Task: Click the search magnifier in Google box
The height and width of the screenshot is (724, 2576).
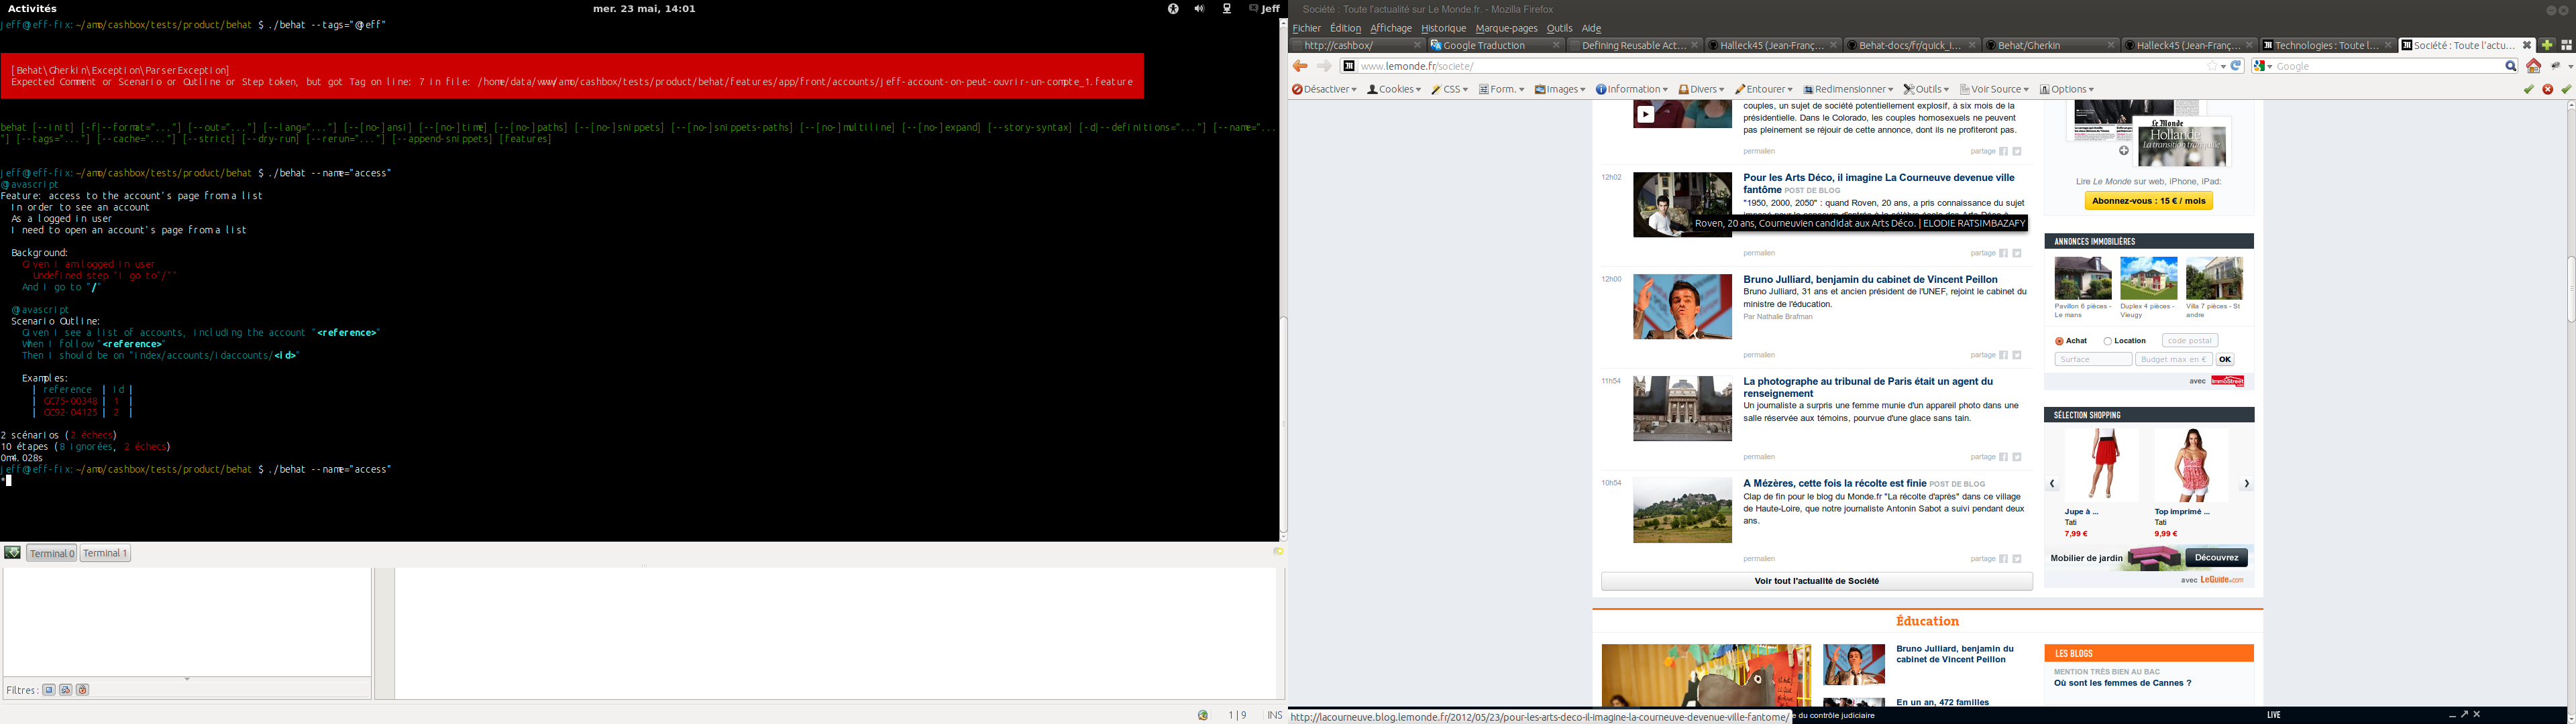Action: point(2510,66)
